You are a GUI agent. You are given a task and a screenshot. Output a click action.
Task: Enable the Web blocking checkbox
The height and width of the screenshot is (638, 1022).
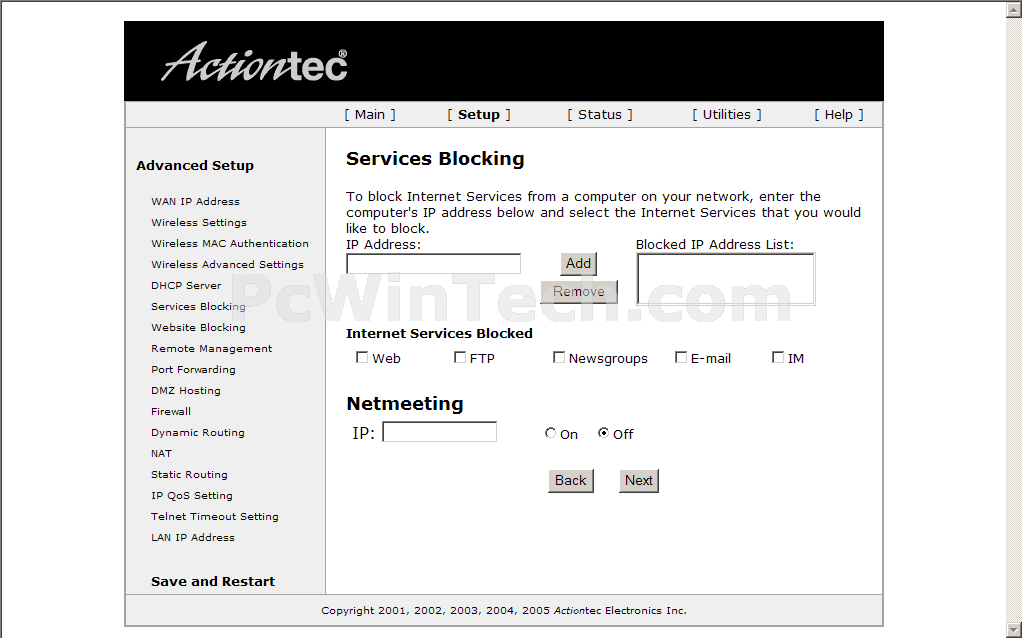(362, 357)
